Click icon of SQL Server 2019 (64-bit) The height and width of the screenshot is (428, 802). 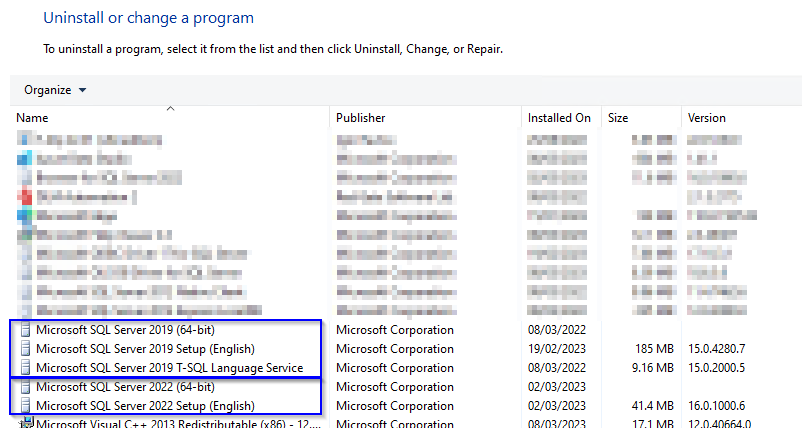[x=25, y=330]
